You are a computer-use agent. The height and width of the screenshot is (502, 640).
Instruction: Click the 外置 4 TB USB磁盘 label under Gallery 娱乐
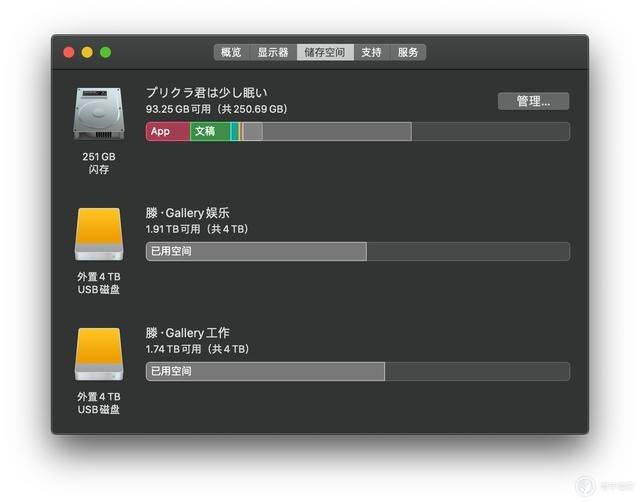pos(99,283)
